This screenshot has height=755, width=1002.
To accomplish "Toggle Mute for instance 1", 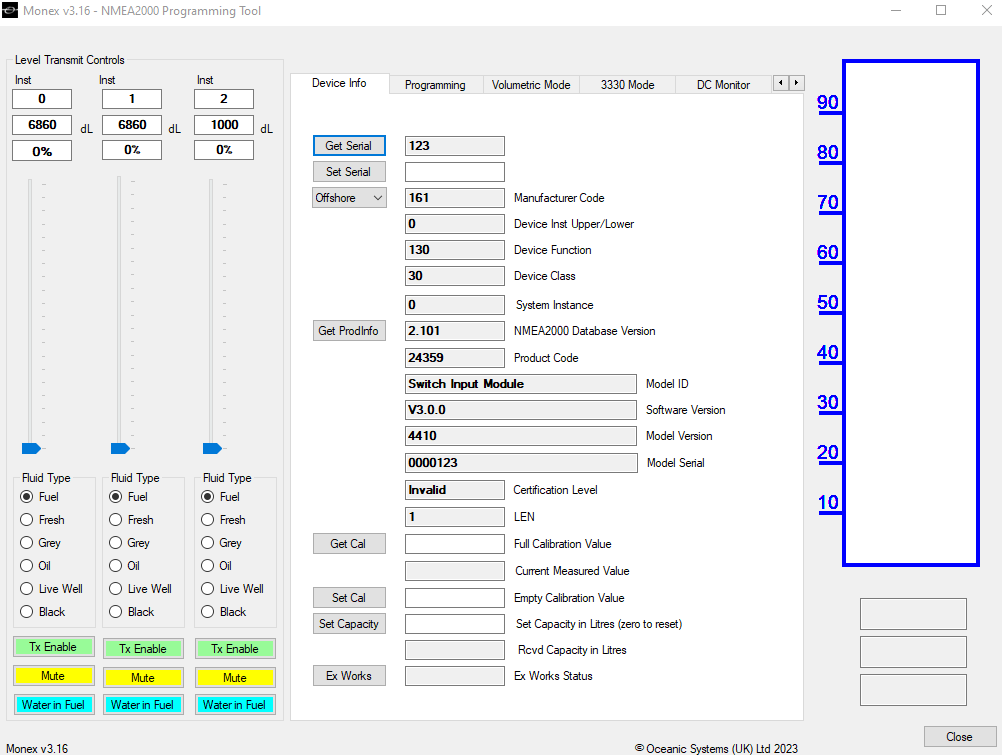I will tap(143, 678).
